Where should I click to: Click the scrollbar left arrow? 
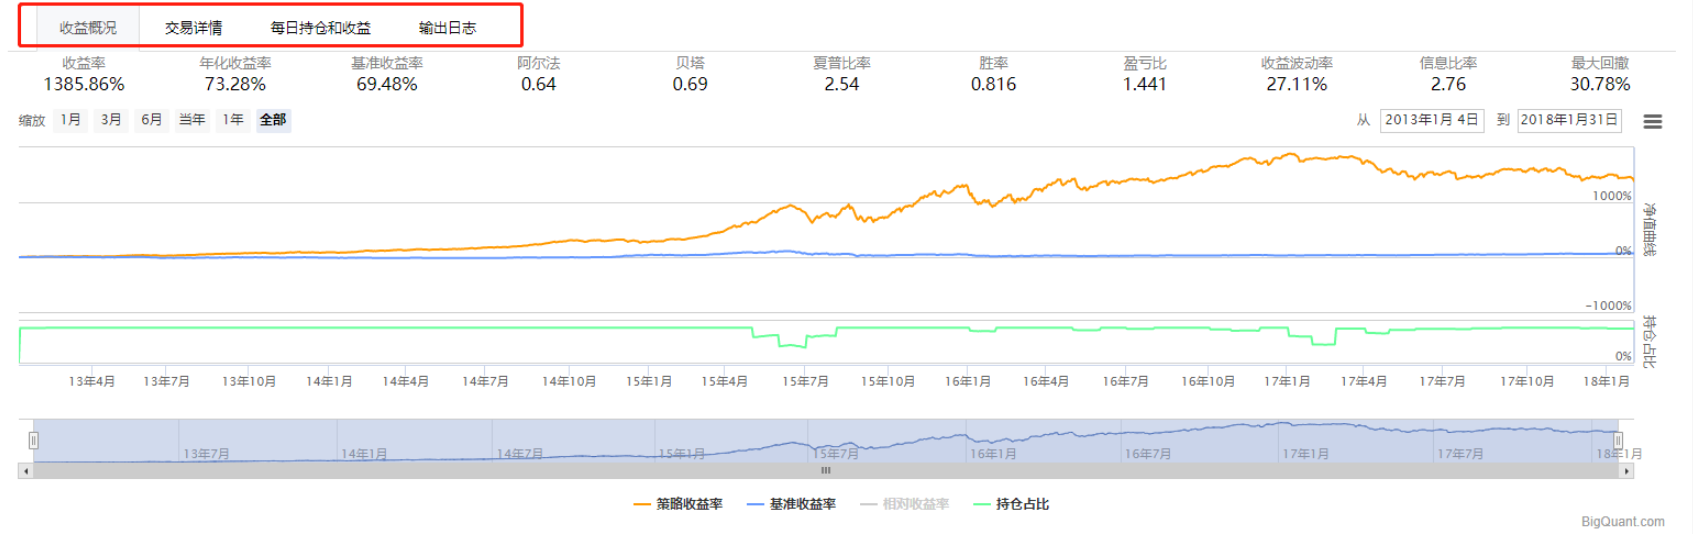pyautogui.click(x=26, y=470)
